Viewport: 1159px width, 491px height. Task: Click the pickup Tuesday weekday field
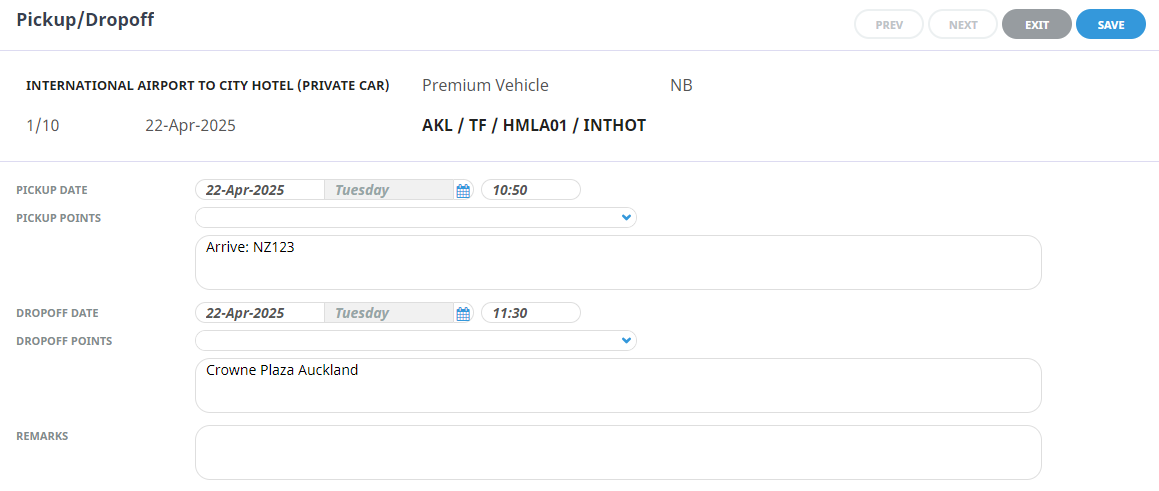pos(388,190)
